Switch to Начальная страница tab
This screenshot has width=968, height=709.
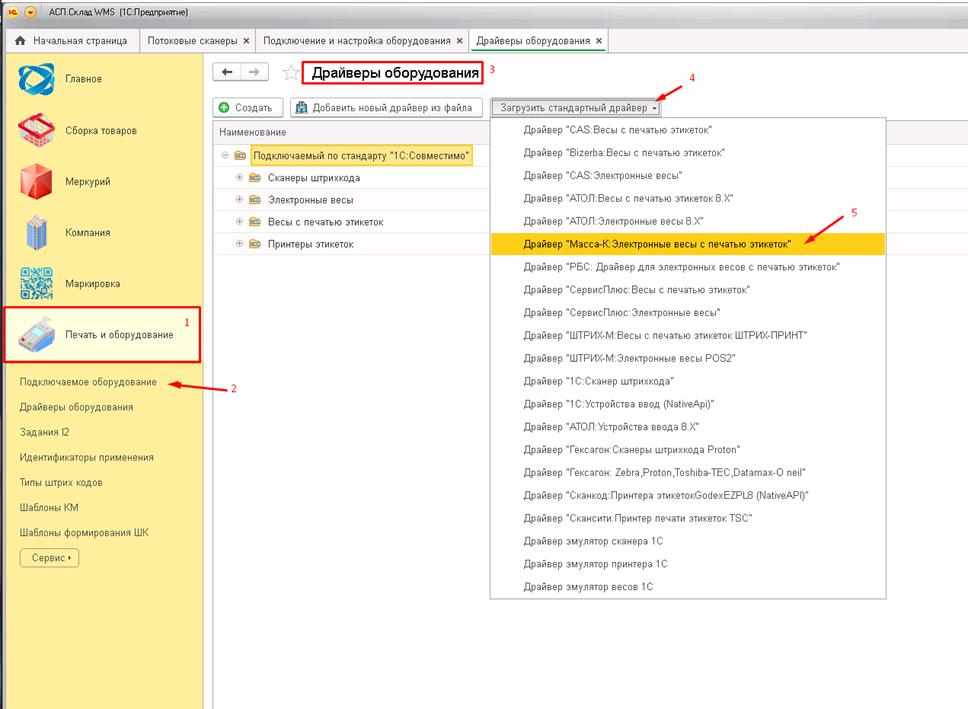[72, 41]
